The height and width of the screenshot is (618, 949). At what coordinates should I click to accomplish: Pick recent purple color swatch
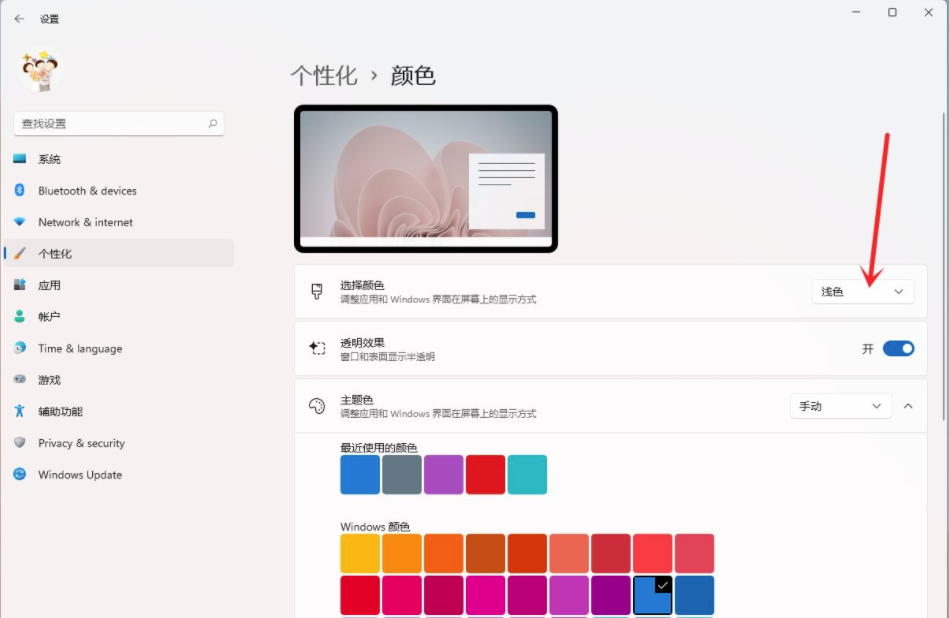tap(444, 475)
